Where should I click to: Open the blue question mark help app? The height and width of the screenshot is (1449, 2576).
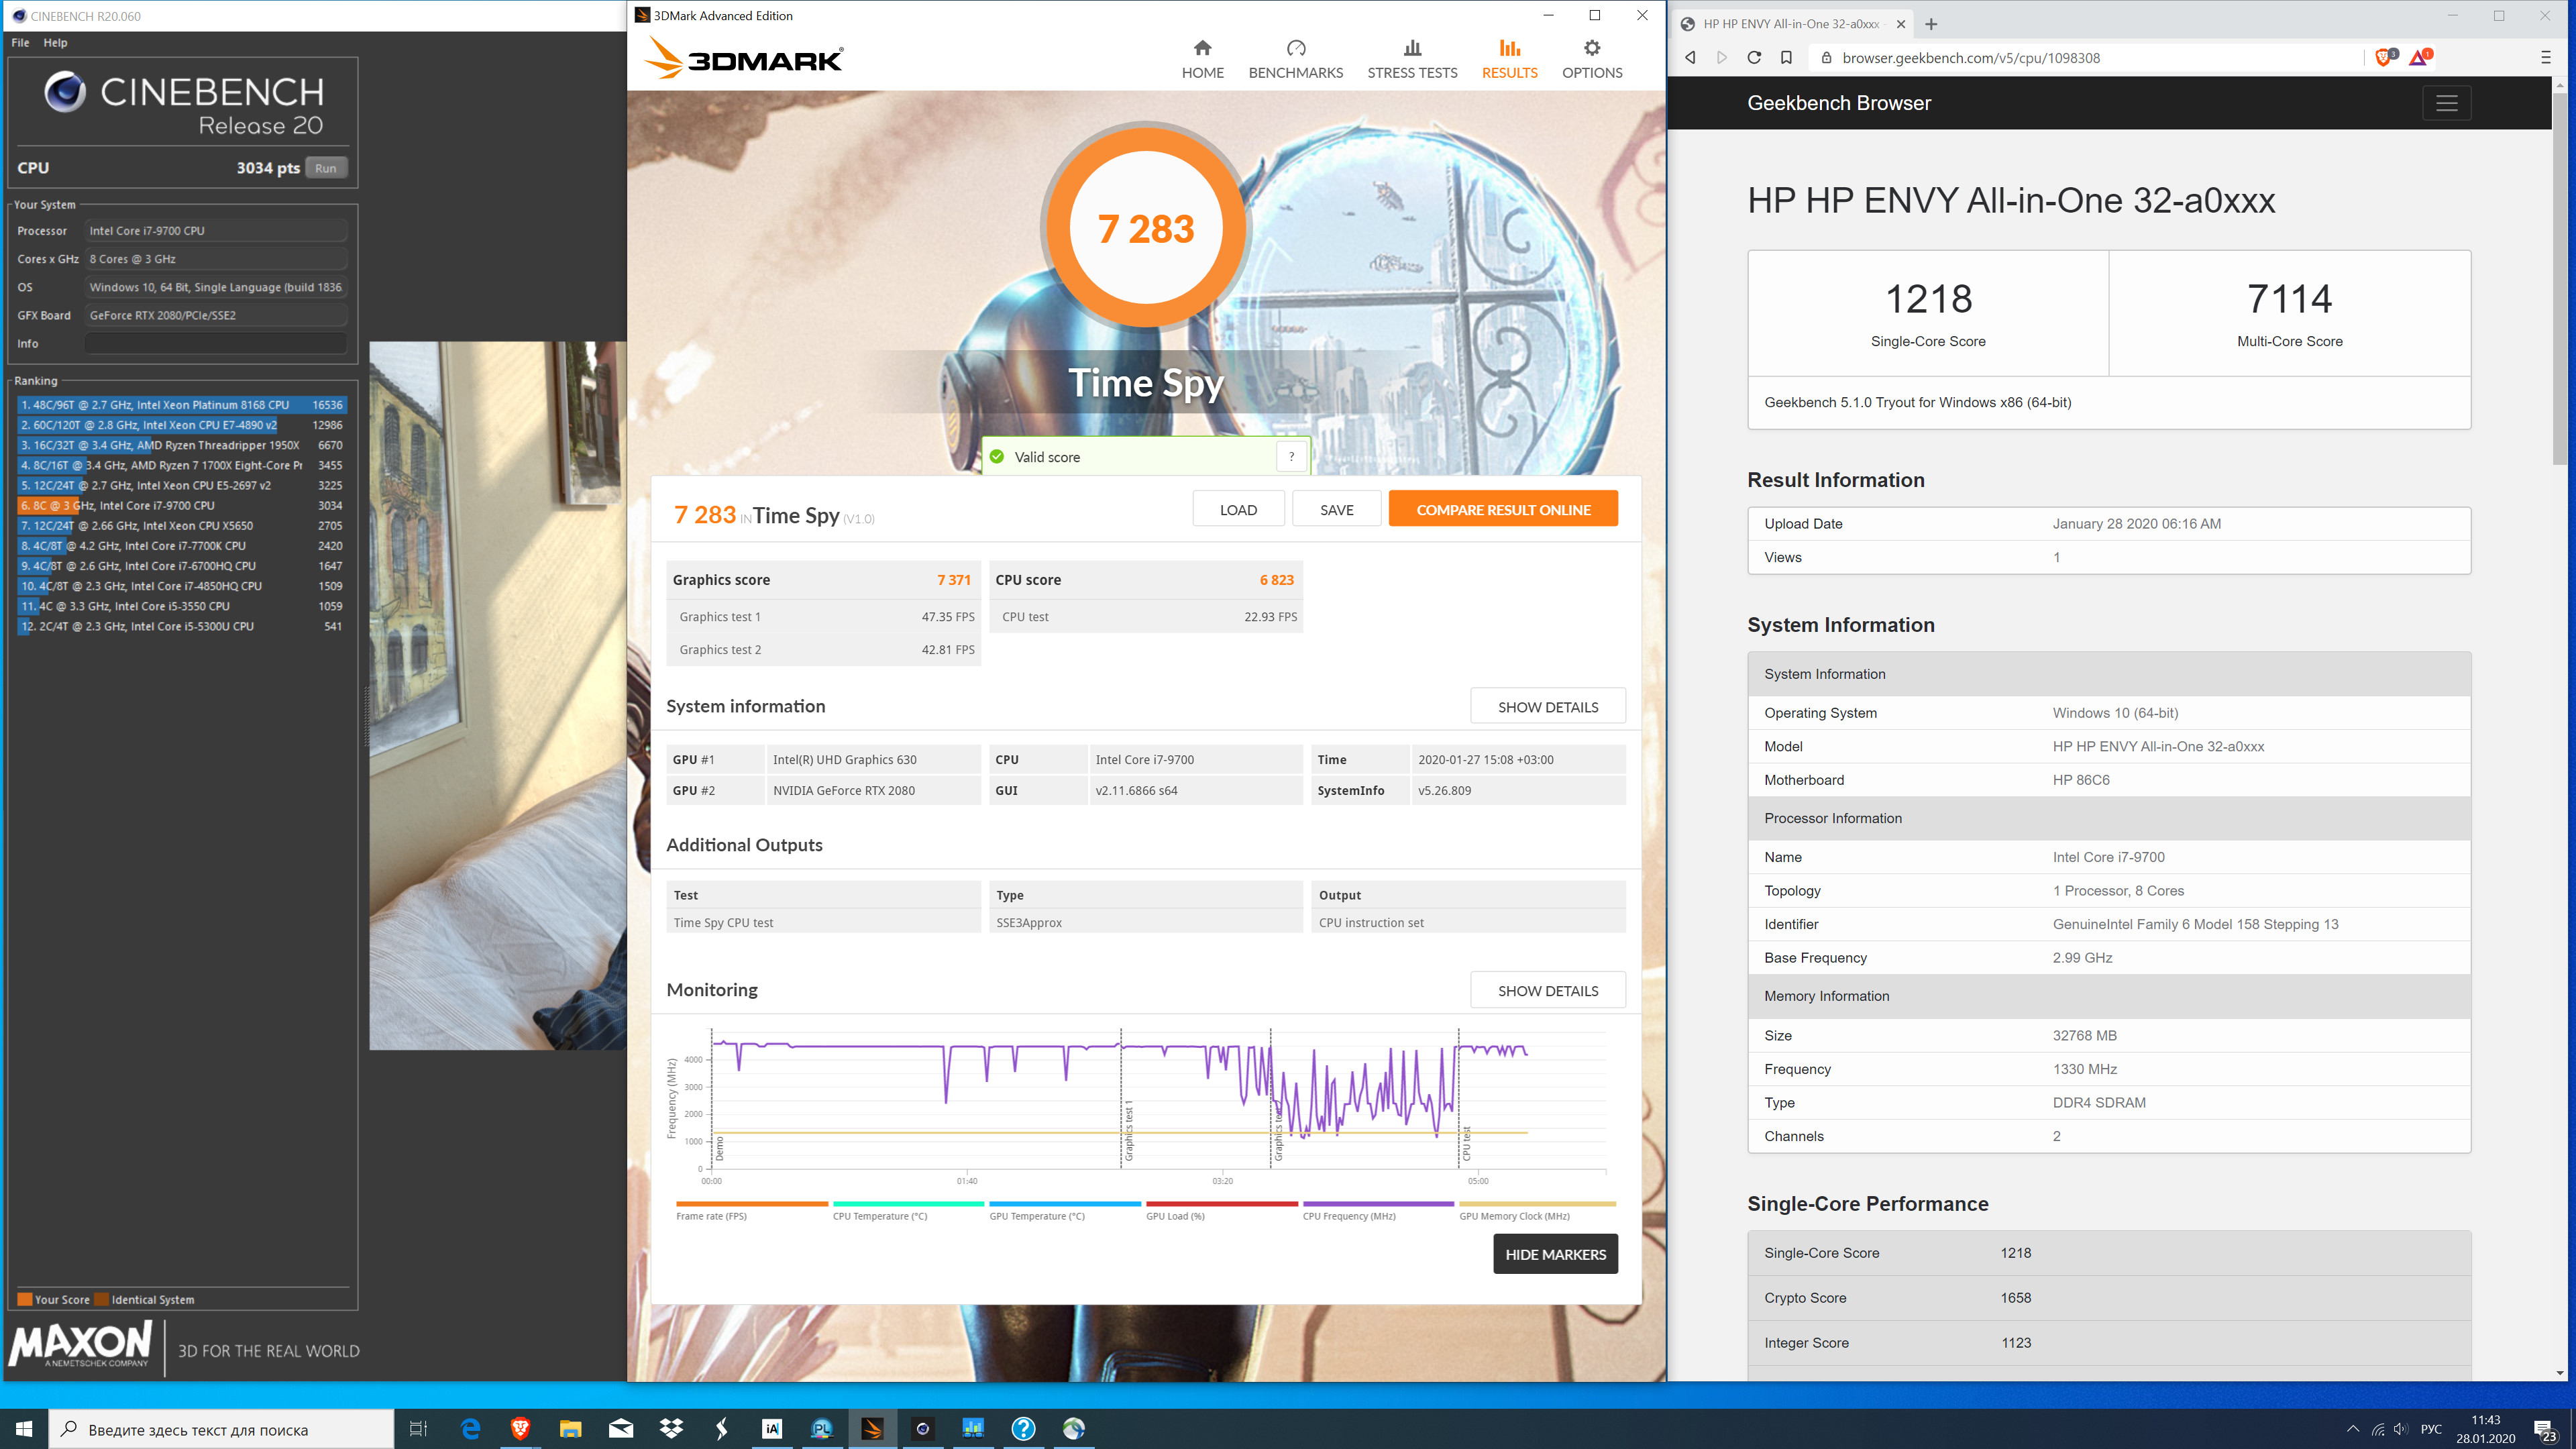(1023, 1429)
